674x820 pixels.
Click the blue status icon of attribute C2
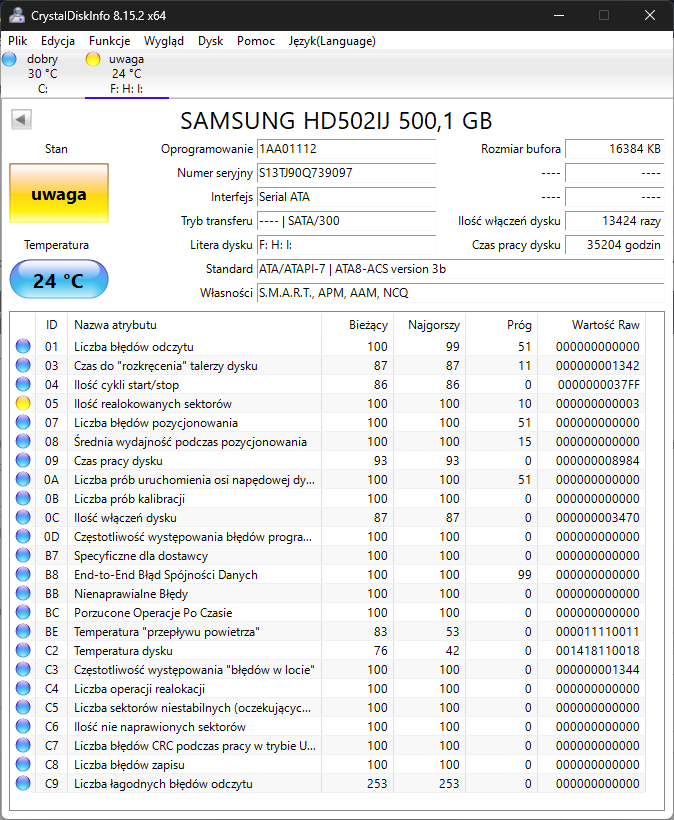(x=23, y=650)
